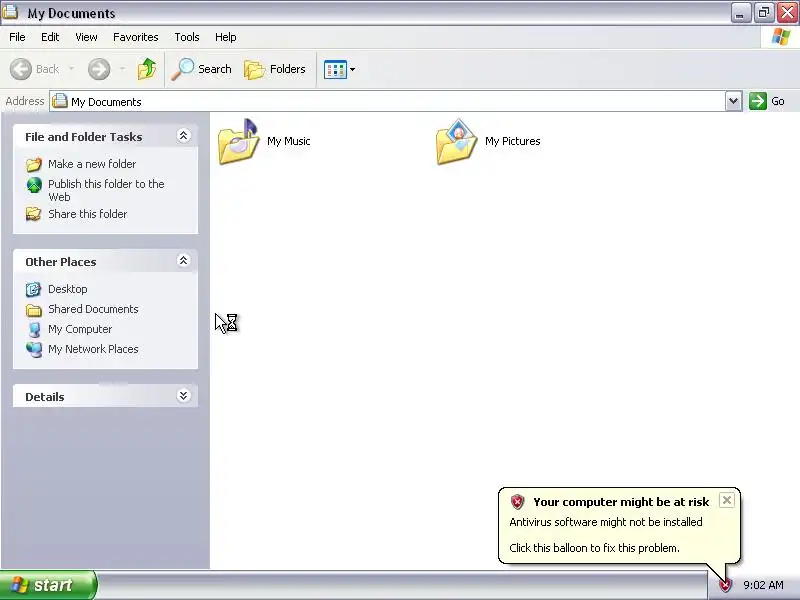The width and height of the screenshot is (800, 600).
Task: Go to Desktop in Other Places
Action: [67, 289]
